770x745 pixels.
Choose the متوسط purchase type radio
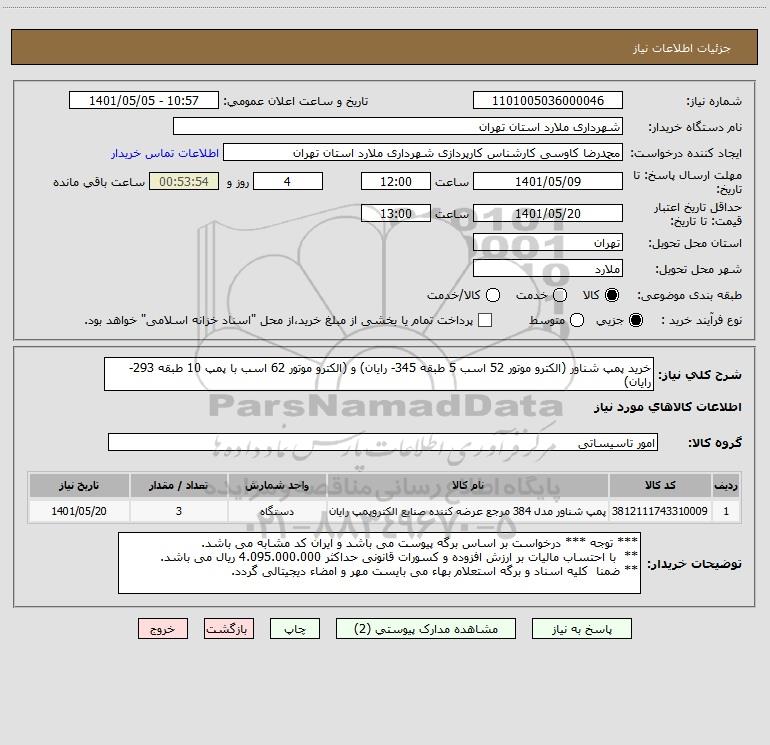pos(577,321)
